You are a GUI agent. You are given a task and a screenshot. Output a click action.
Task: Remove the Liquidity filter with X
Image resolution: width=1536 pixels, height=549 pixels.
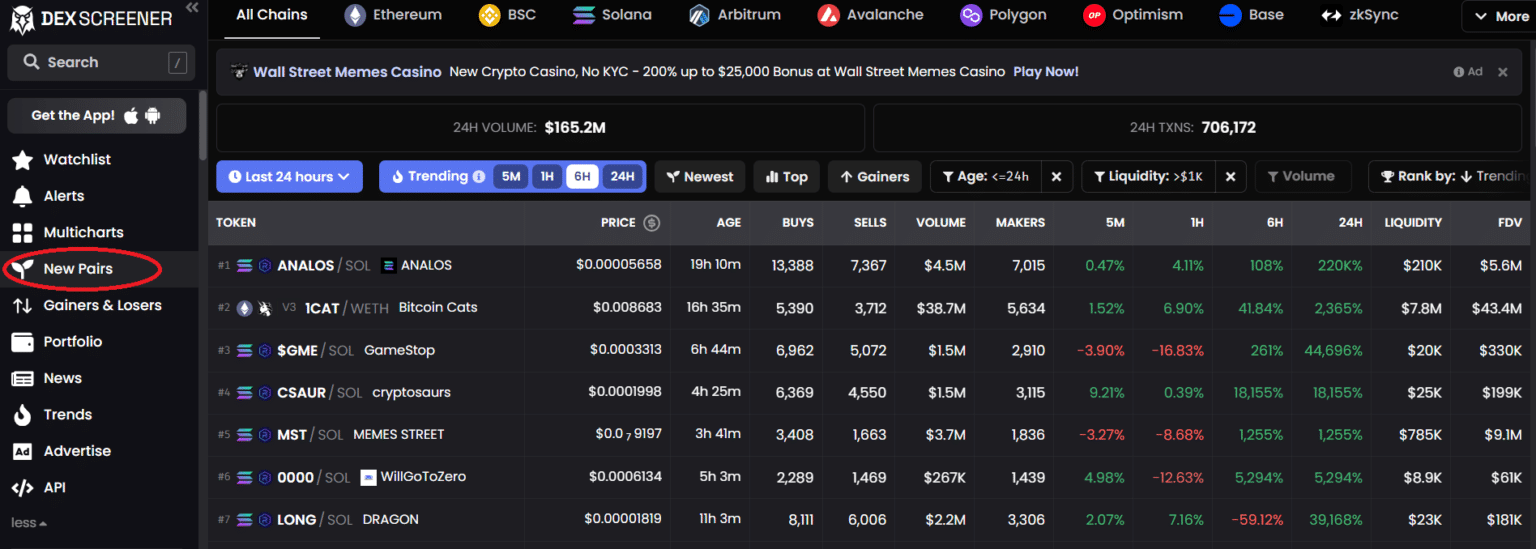click(x=1230, y=177)
